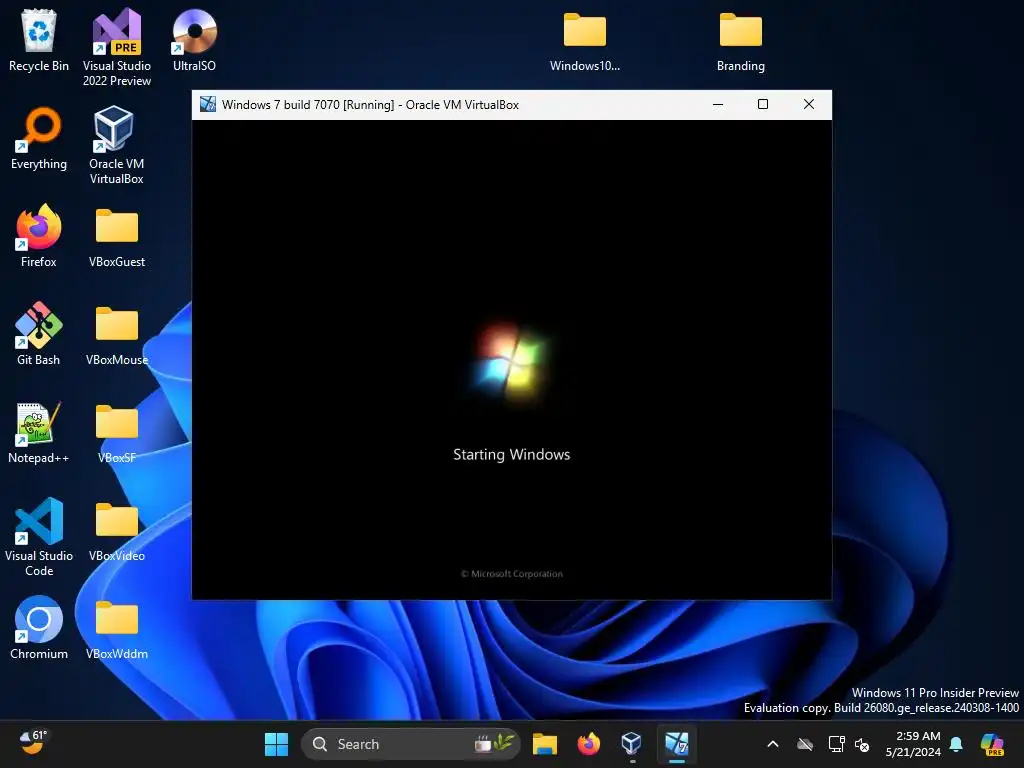Viewport: 1024px width, 768px height.
Task: Minimize the Windows 7 build 7070 VM window
Action: tap(718, 104)
